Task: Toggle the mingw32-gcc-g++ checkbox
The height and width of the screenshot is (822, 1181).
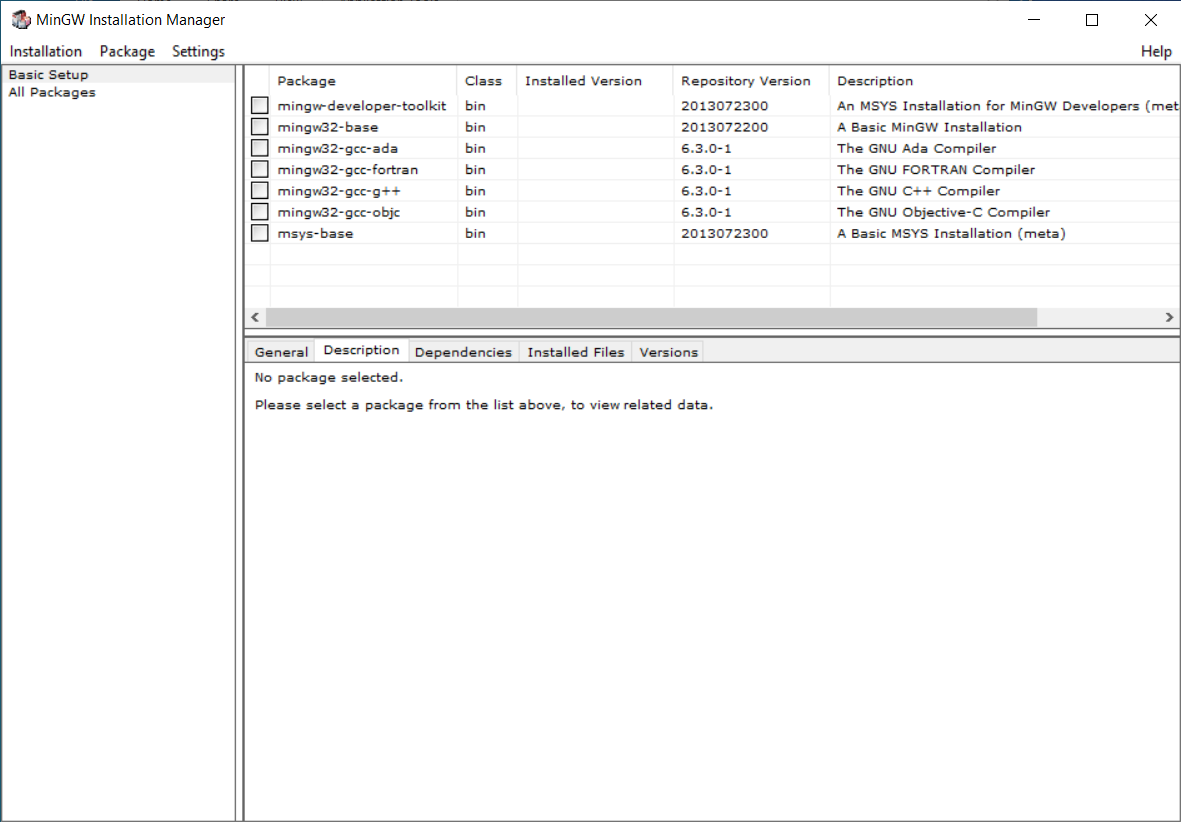Action: [x=260, y=191]
